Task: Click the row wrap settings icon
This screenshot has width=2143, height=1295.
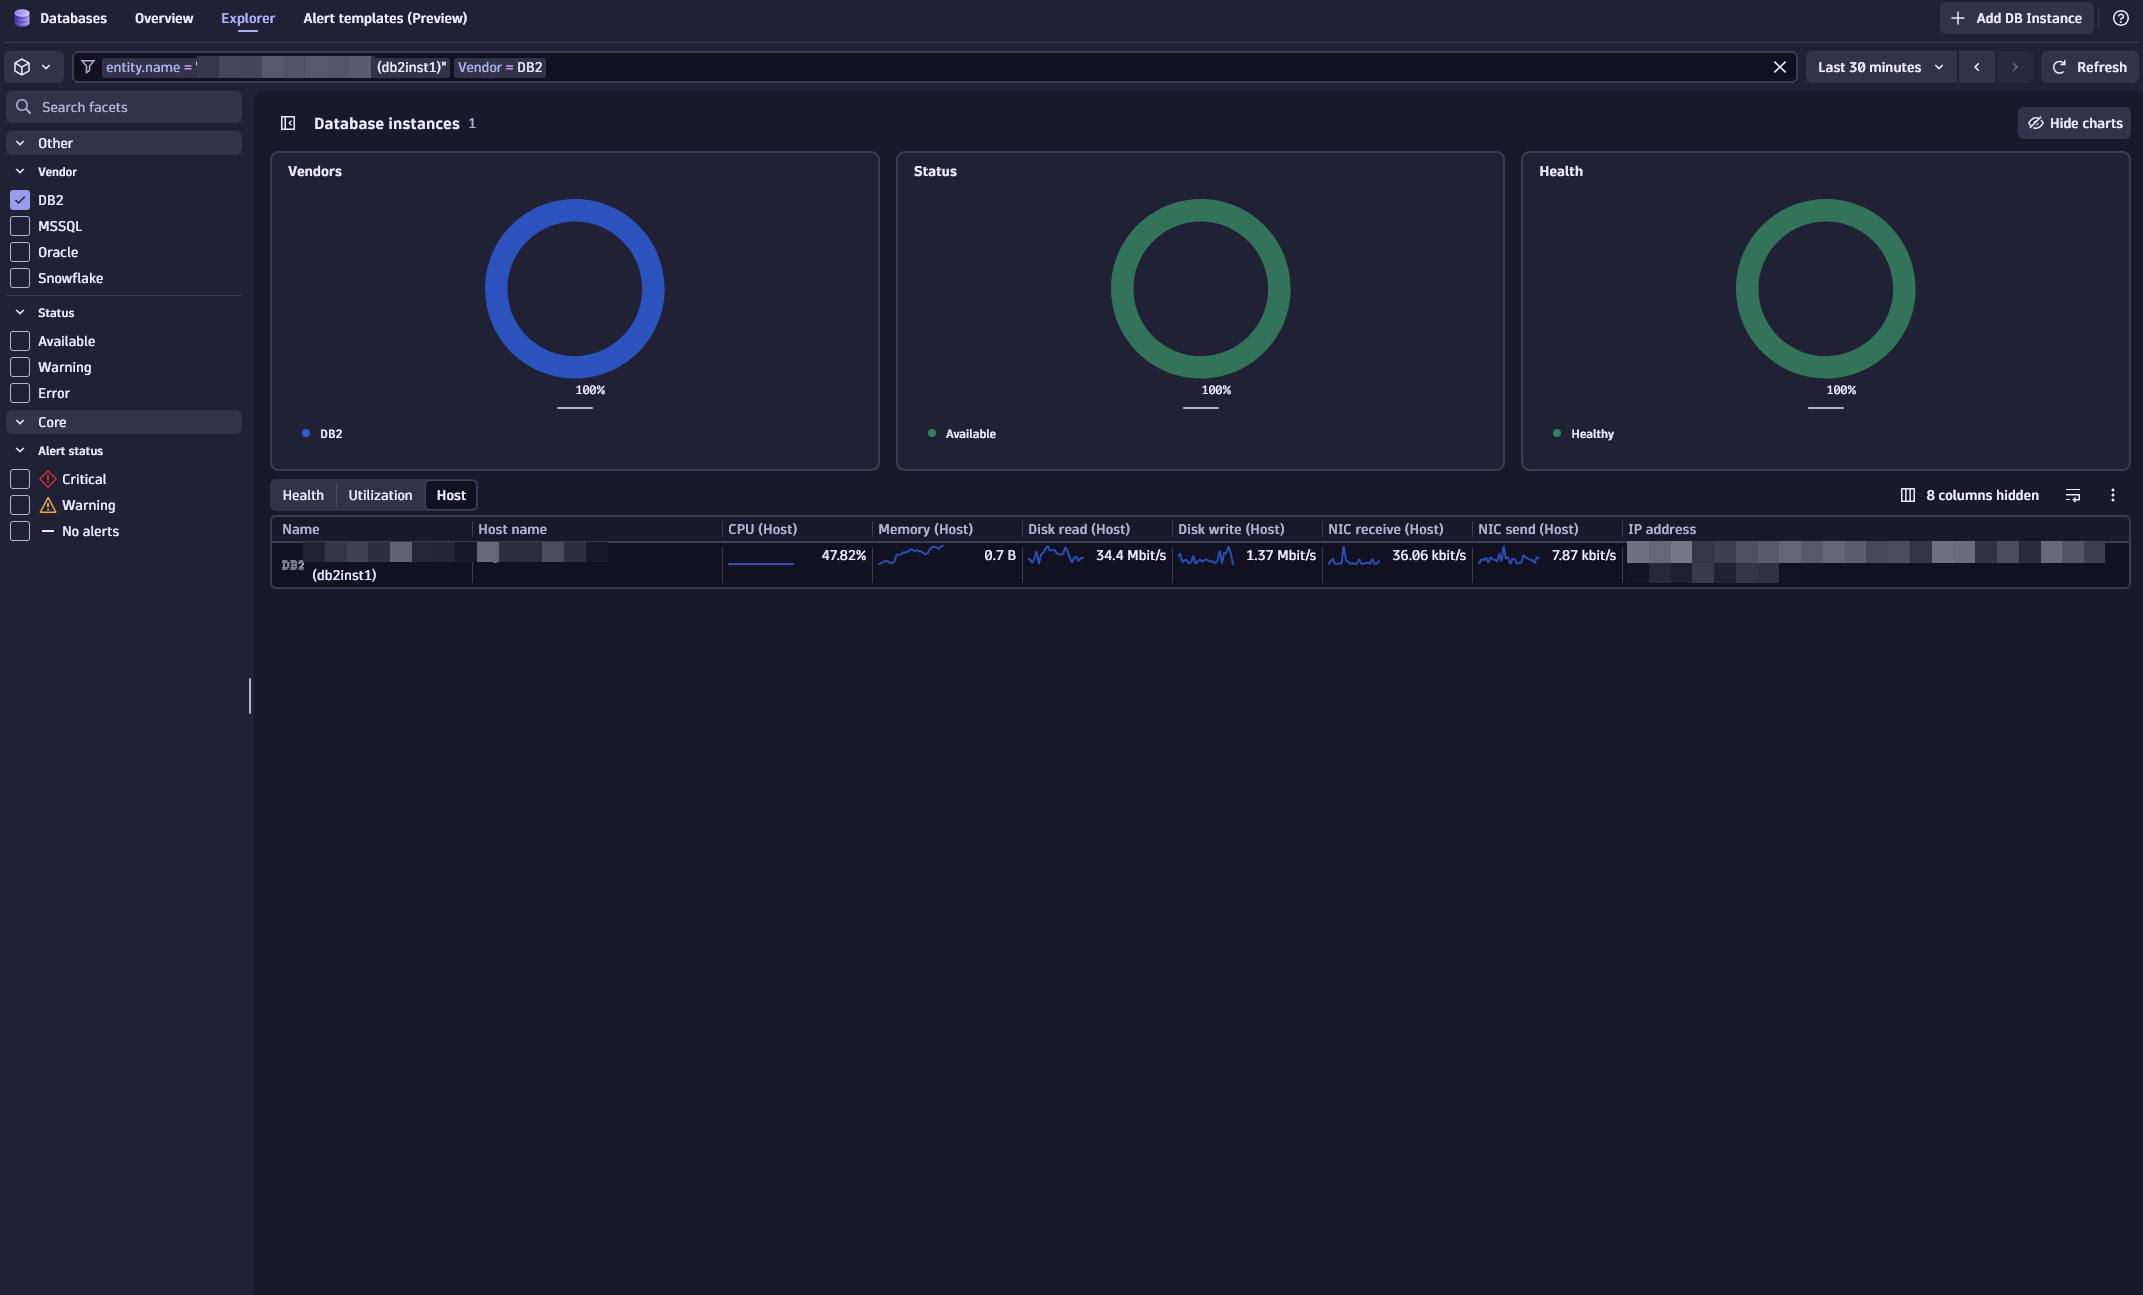Action: click(2073, 495)
